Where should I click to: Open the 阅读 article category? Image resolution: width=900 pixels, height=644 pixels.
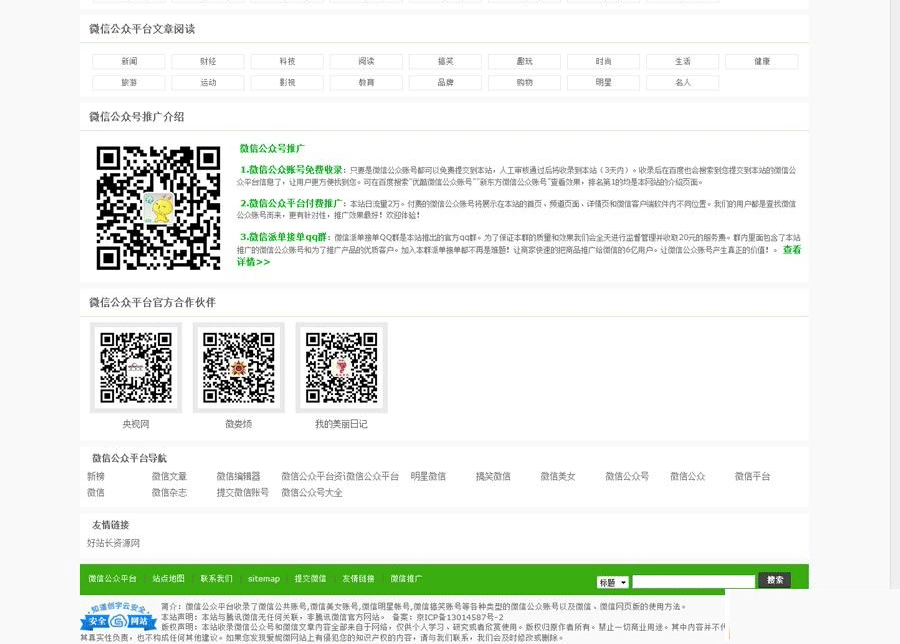(366, 61)
